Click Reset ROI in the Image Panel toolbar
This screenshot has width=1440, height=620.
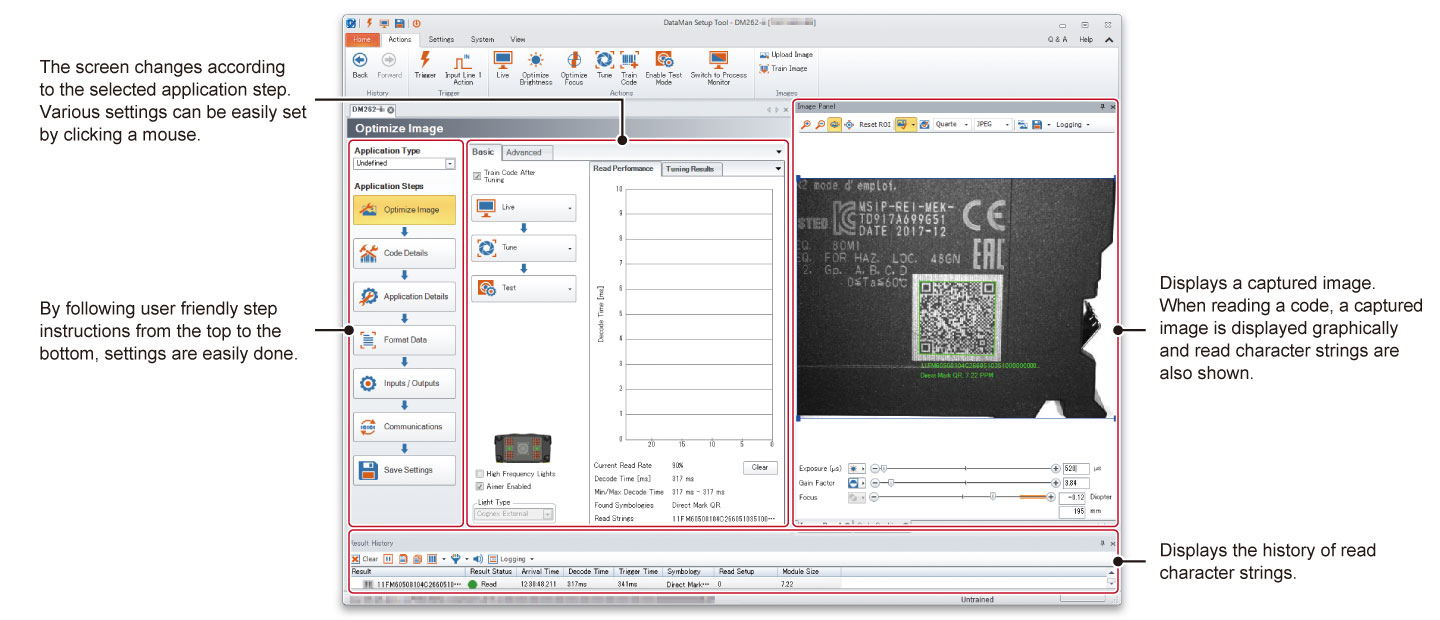876,124
